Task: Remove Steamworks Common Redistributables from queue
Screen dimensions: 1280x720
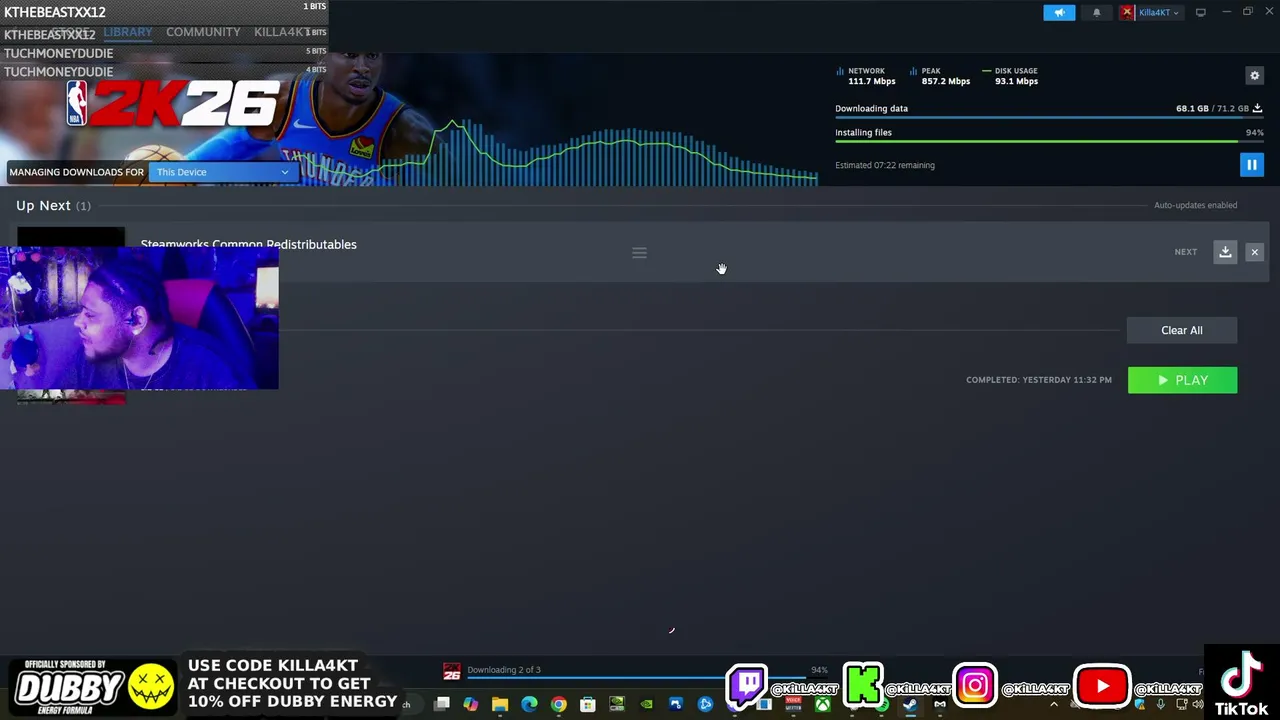Action: [1254, 252]
